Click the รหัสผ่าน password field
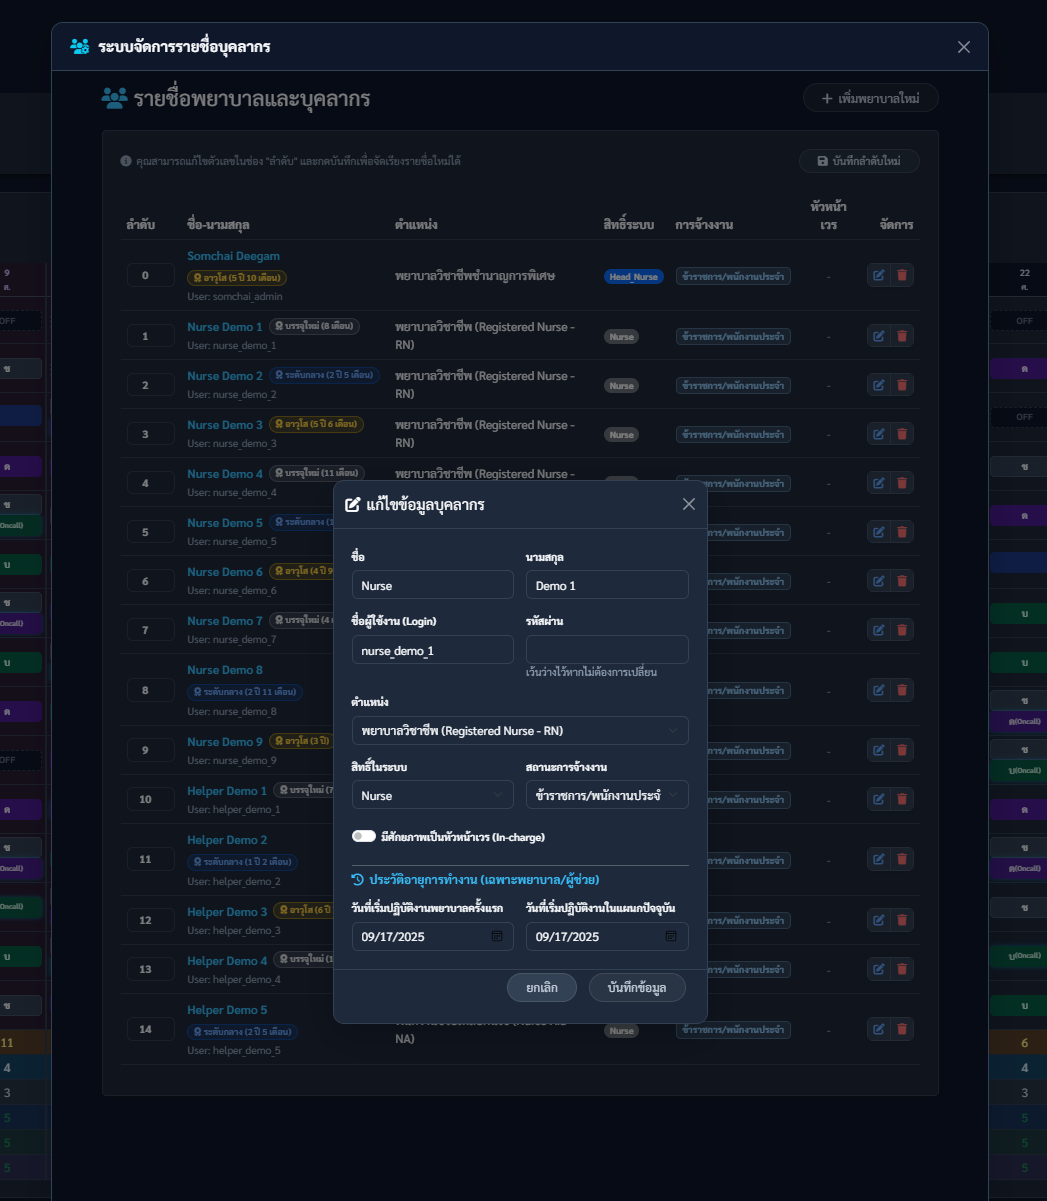The image size is (1047, 1201). [607, 650]
